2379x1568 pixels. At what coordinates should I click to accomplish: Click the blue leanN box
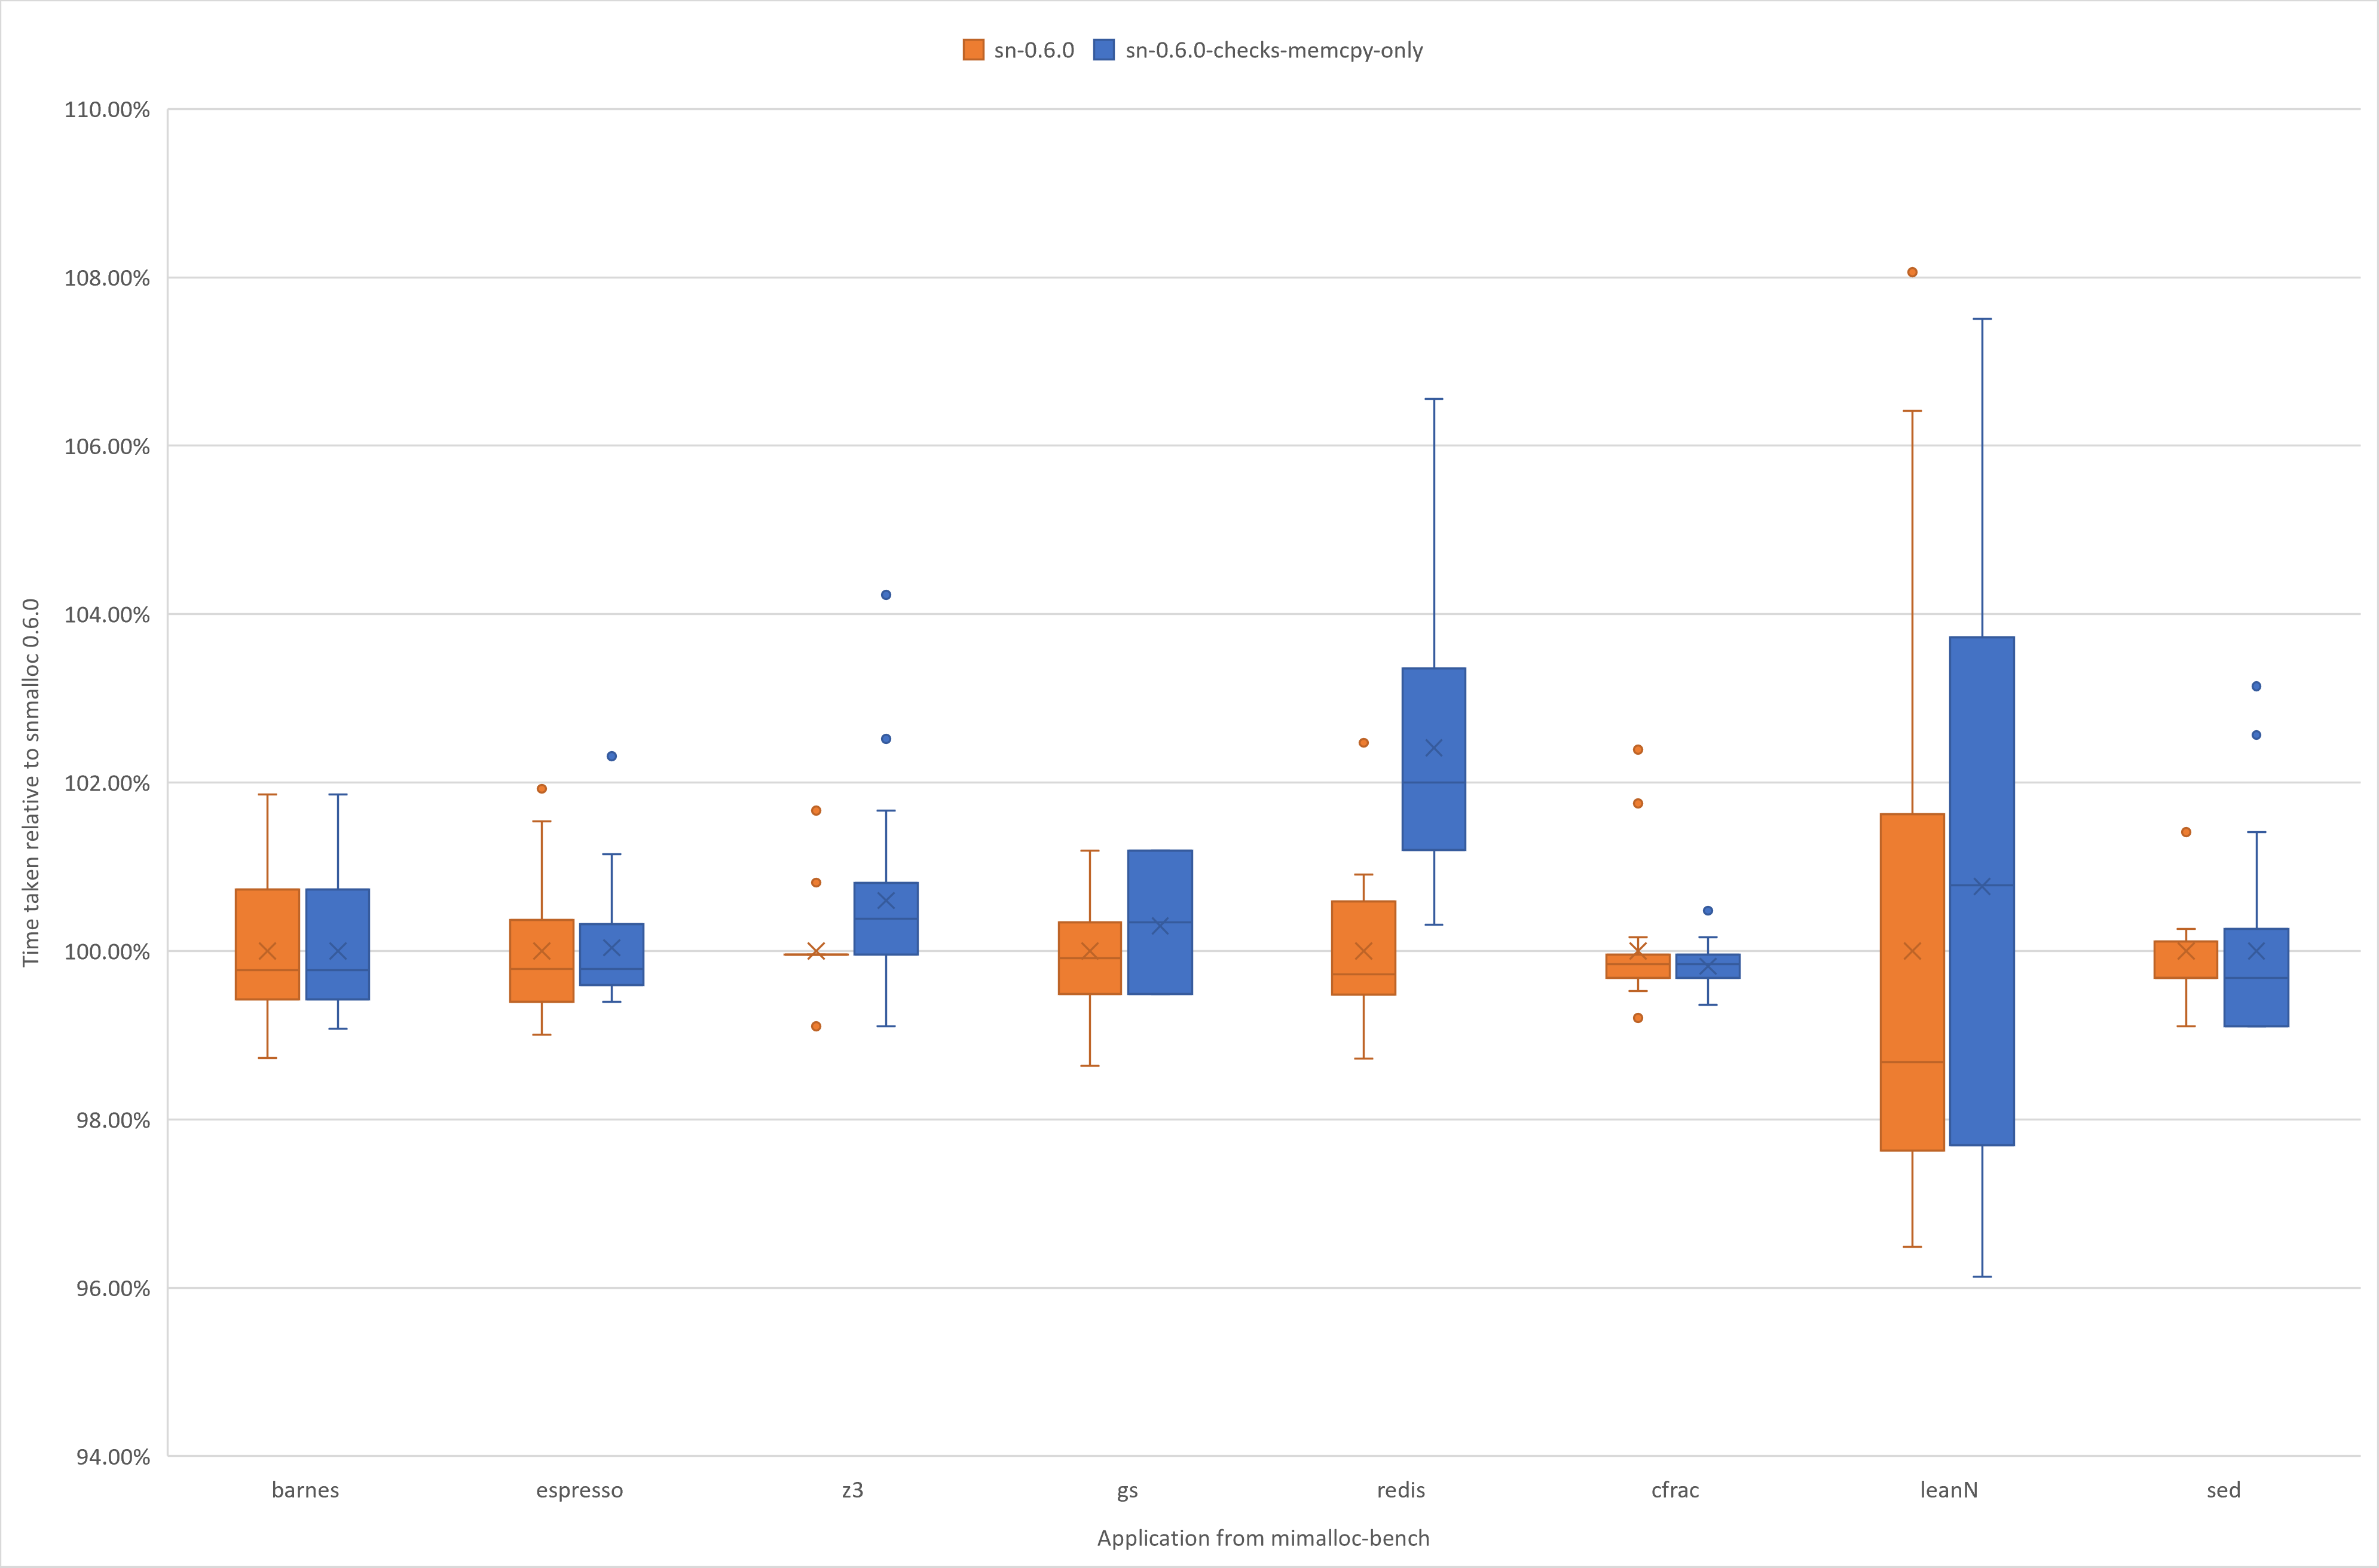(x=1982, y=891)
